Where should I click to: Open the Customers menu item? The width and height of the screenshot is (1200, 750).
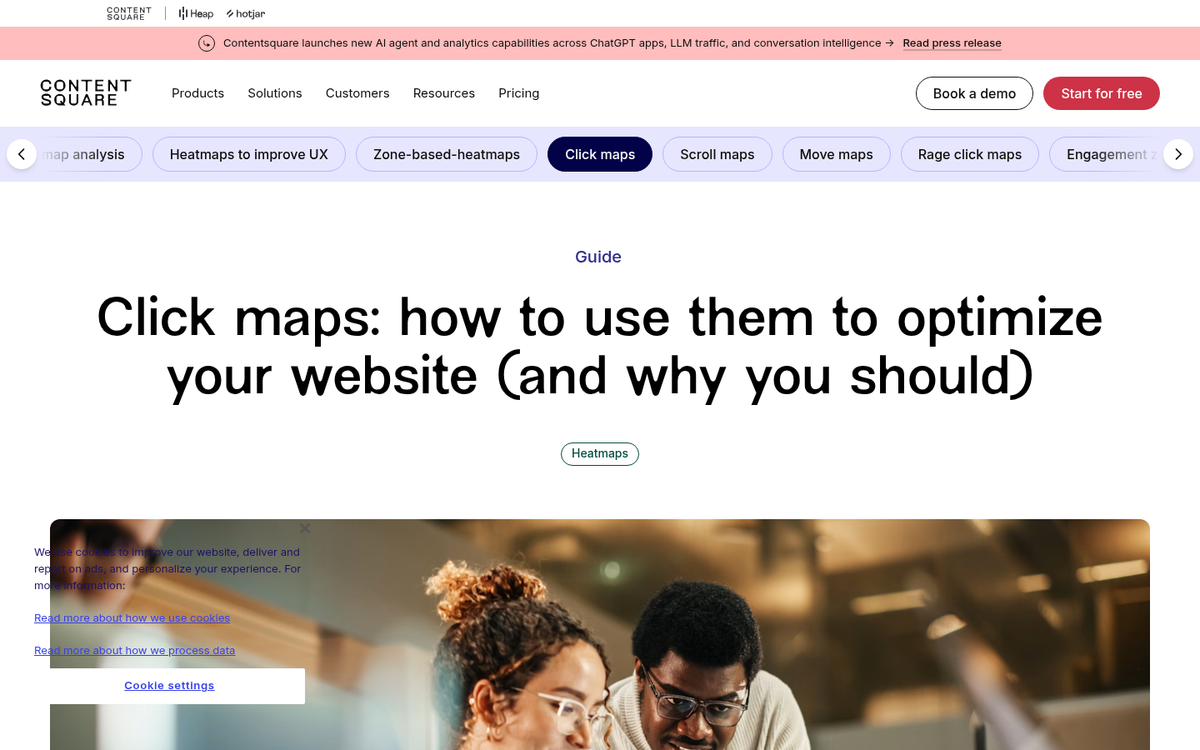click(x=357, y=93)
